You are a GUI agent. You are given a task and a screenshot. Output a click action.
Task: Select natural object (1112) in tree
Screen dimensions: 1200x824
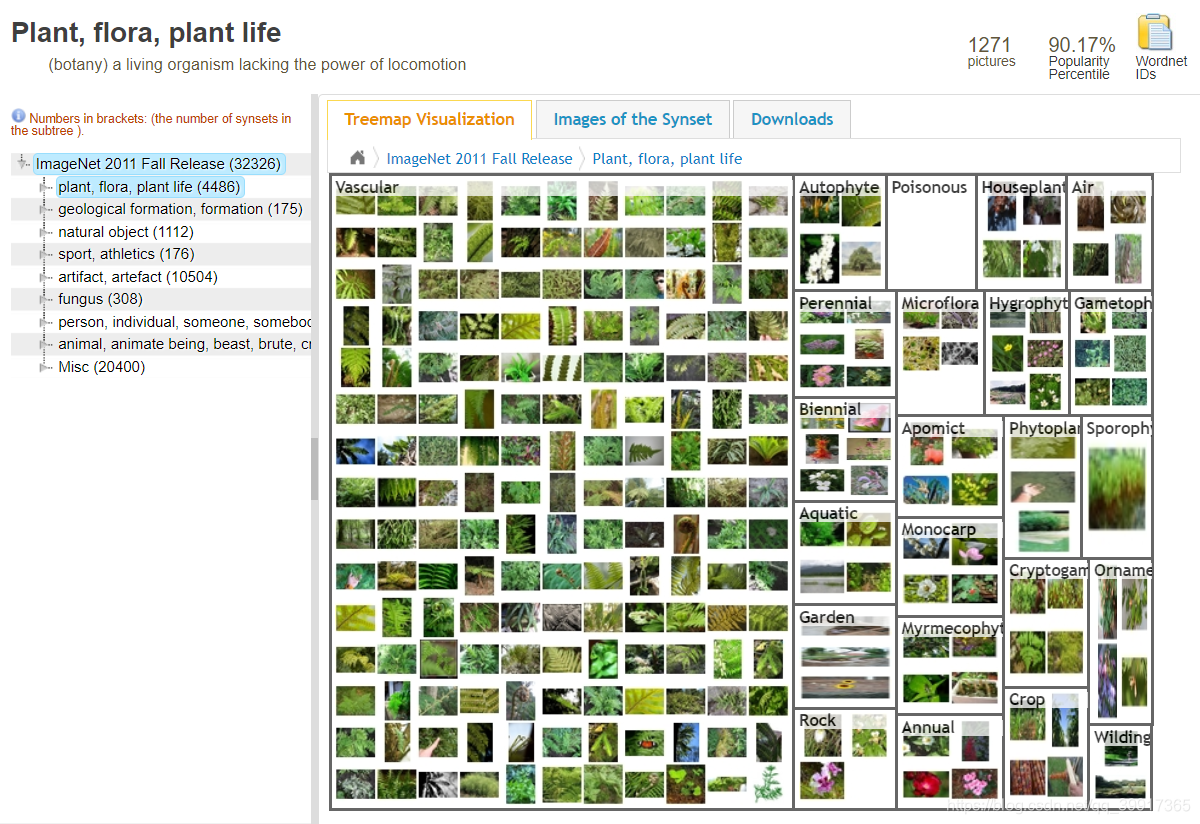pyautogui.click(x=126, y=232)
